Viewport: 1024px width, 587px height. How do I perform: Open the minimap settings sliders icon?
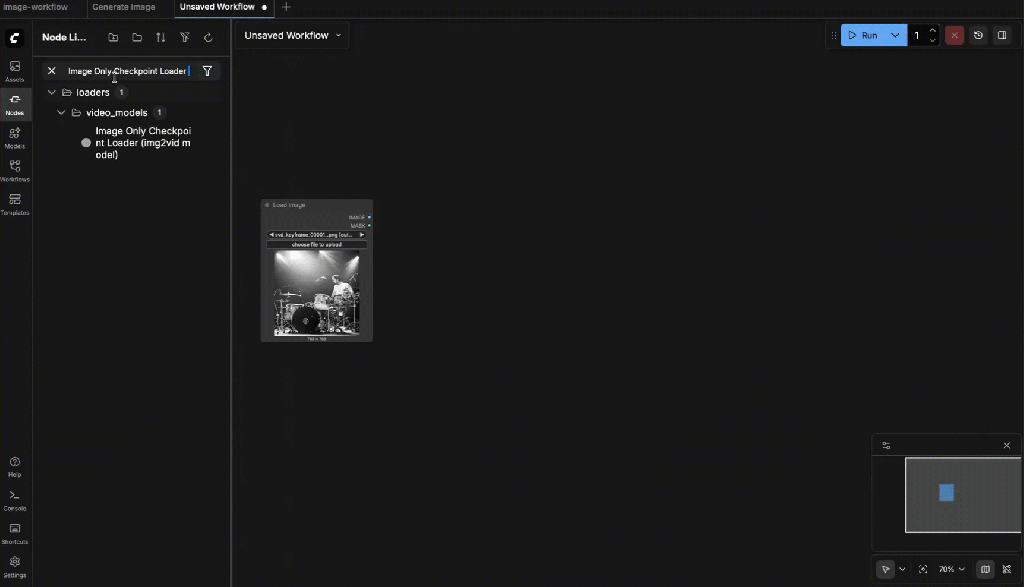(x=886, y=445)
